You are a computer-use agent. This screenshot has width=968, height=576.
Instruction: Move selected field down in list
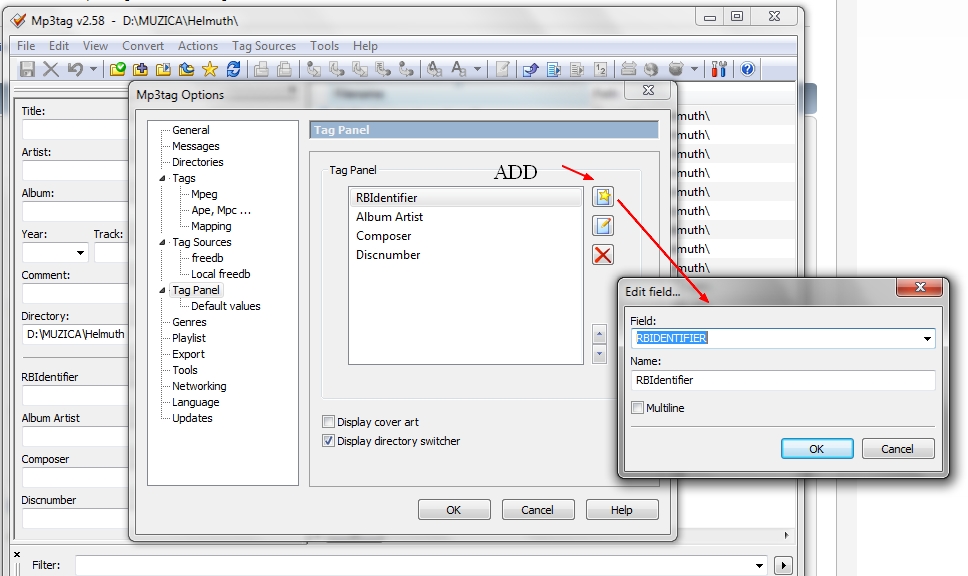click(599, 354)
